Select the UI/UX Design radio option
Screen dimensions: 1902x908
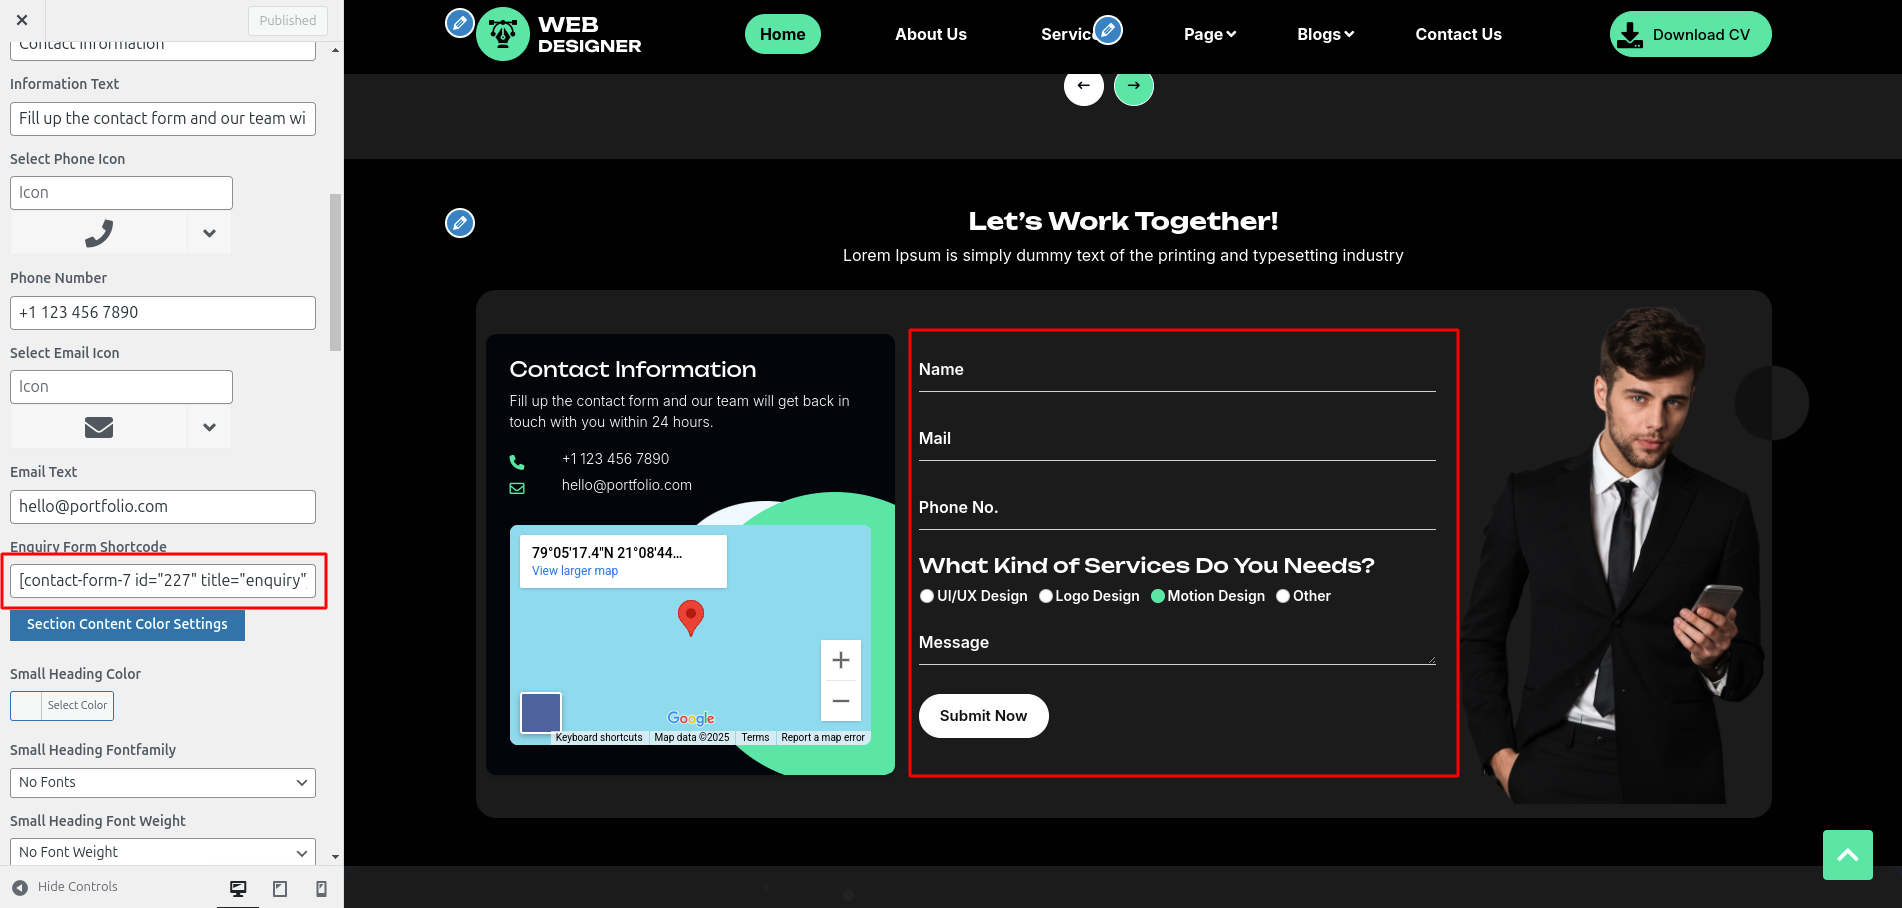pyautogui.click(x=927, y=596)
